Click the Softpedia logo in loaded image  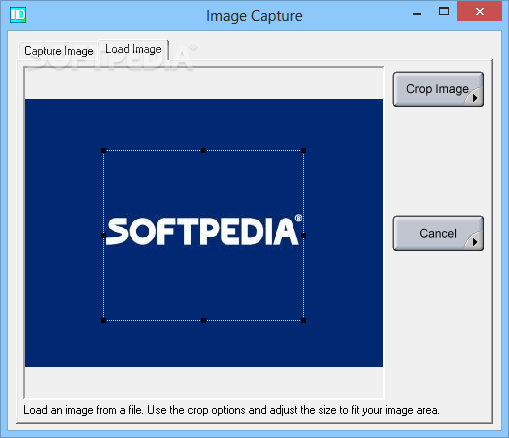click(204, 231)
